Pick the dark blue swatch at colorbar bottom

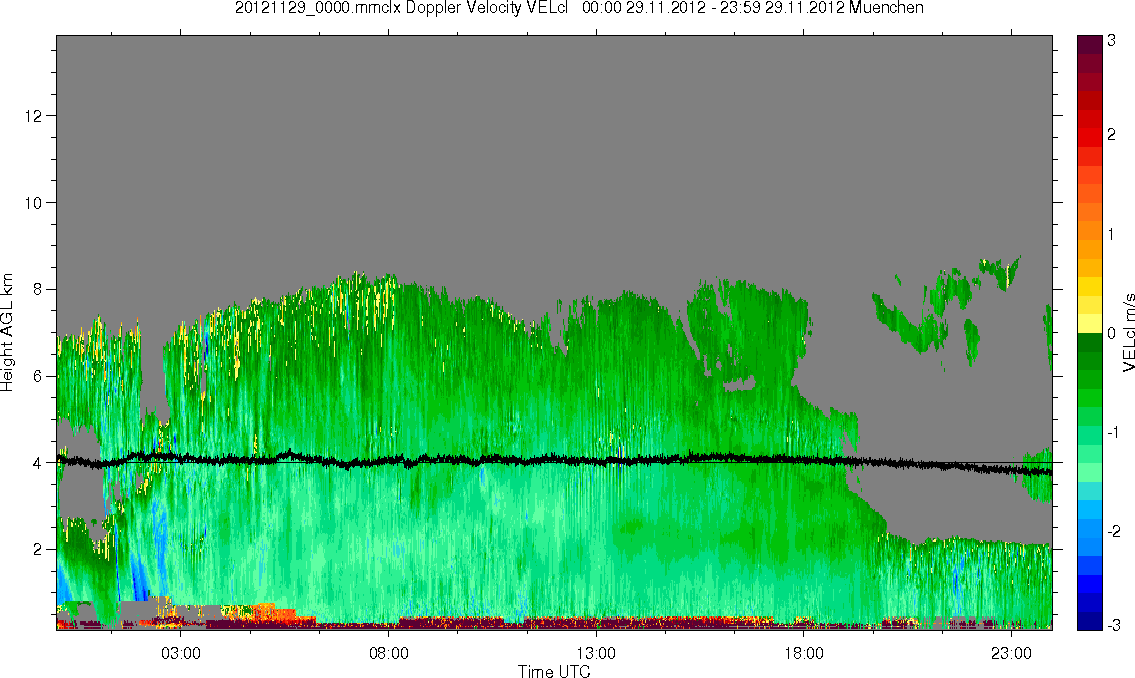(x=1090, y=621)
